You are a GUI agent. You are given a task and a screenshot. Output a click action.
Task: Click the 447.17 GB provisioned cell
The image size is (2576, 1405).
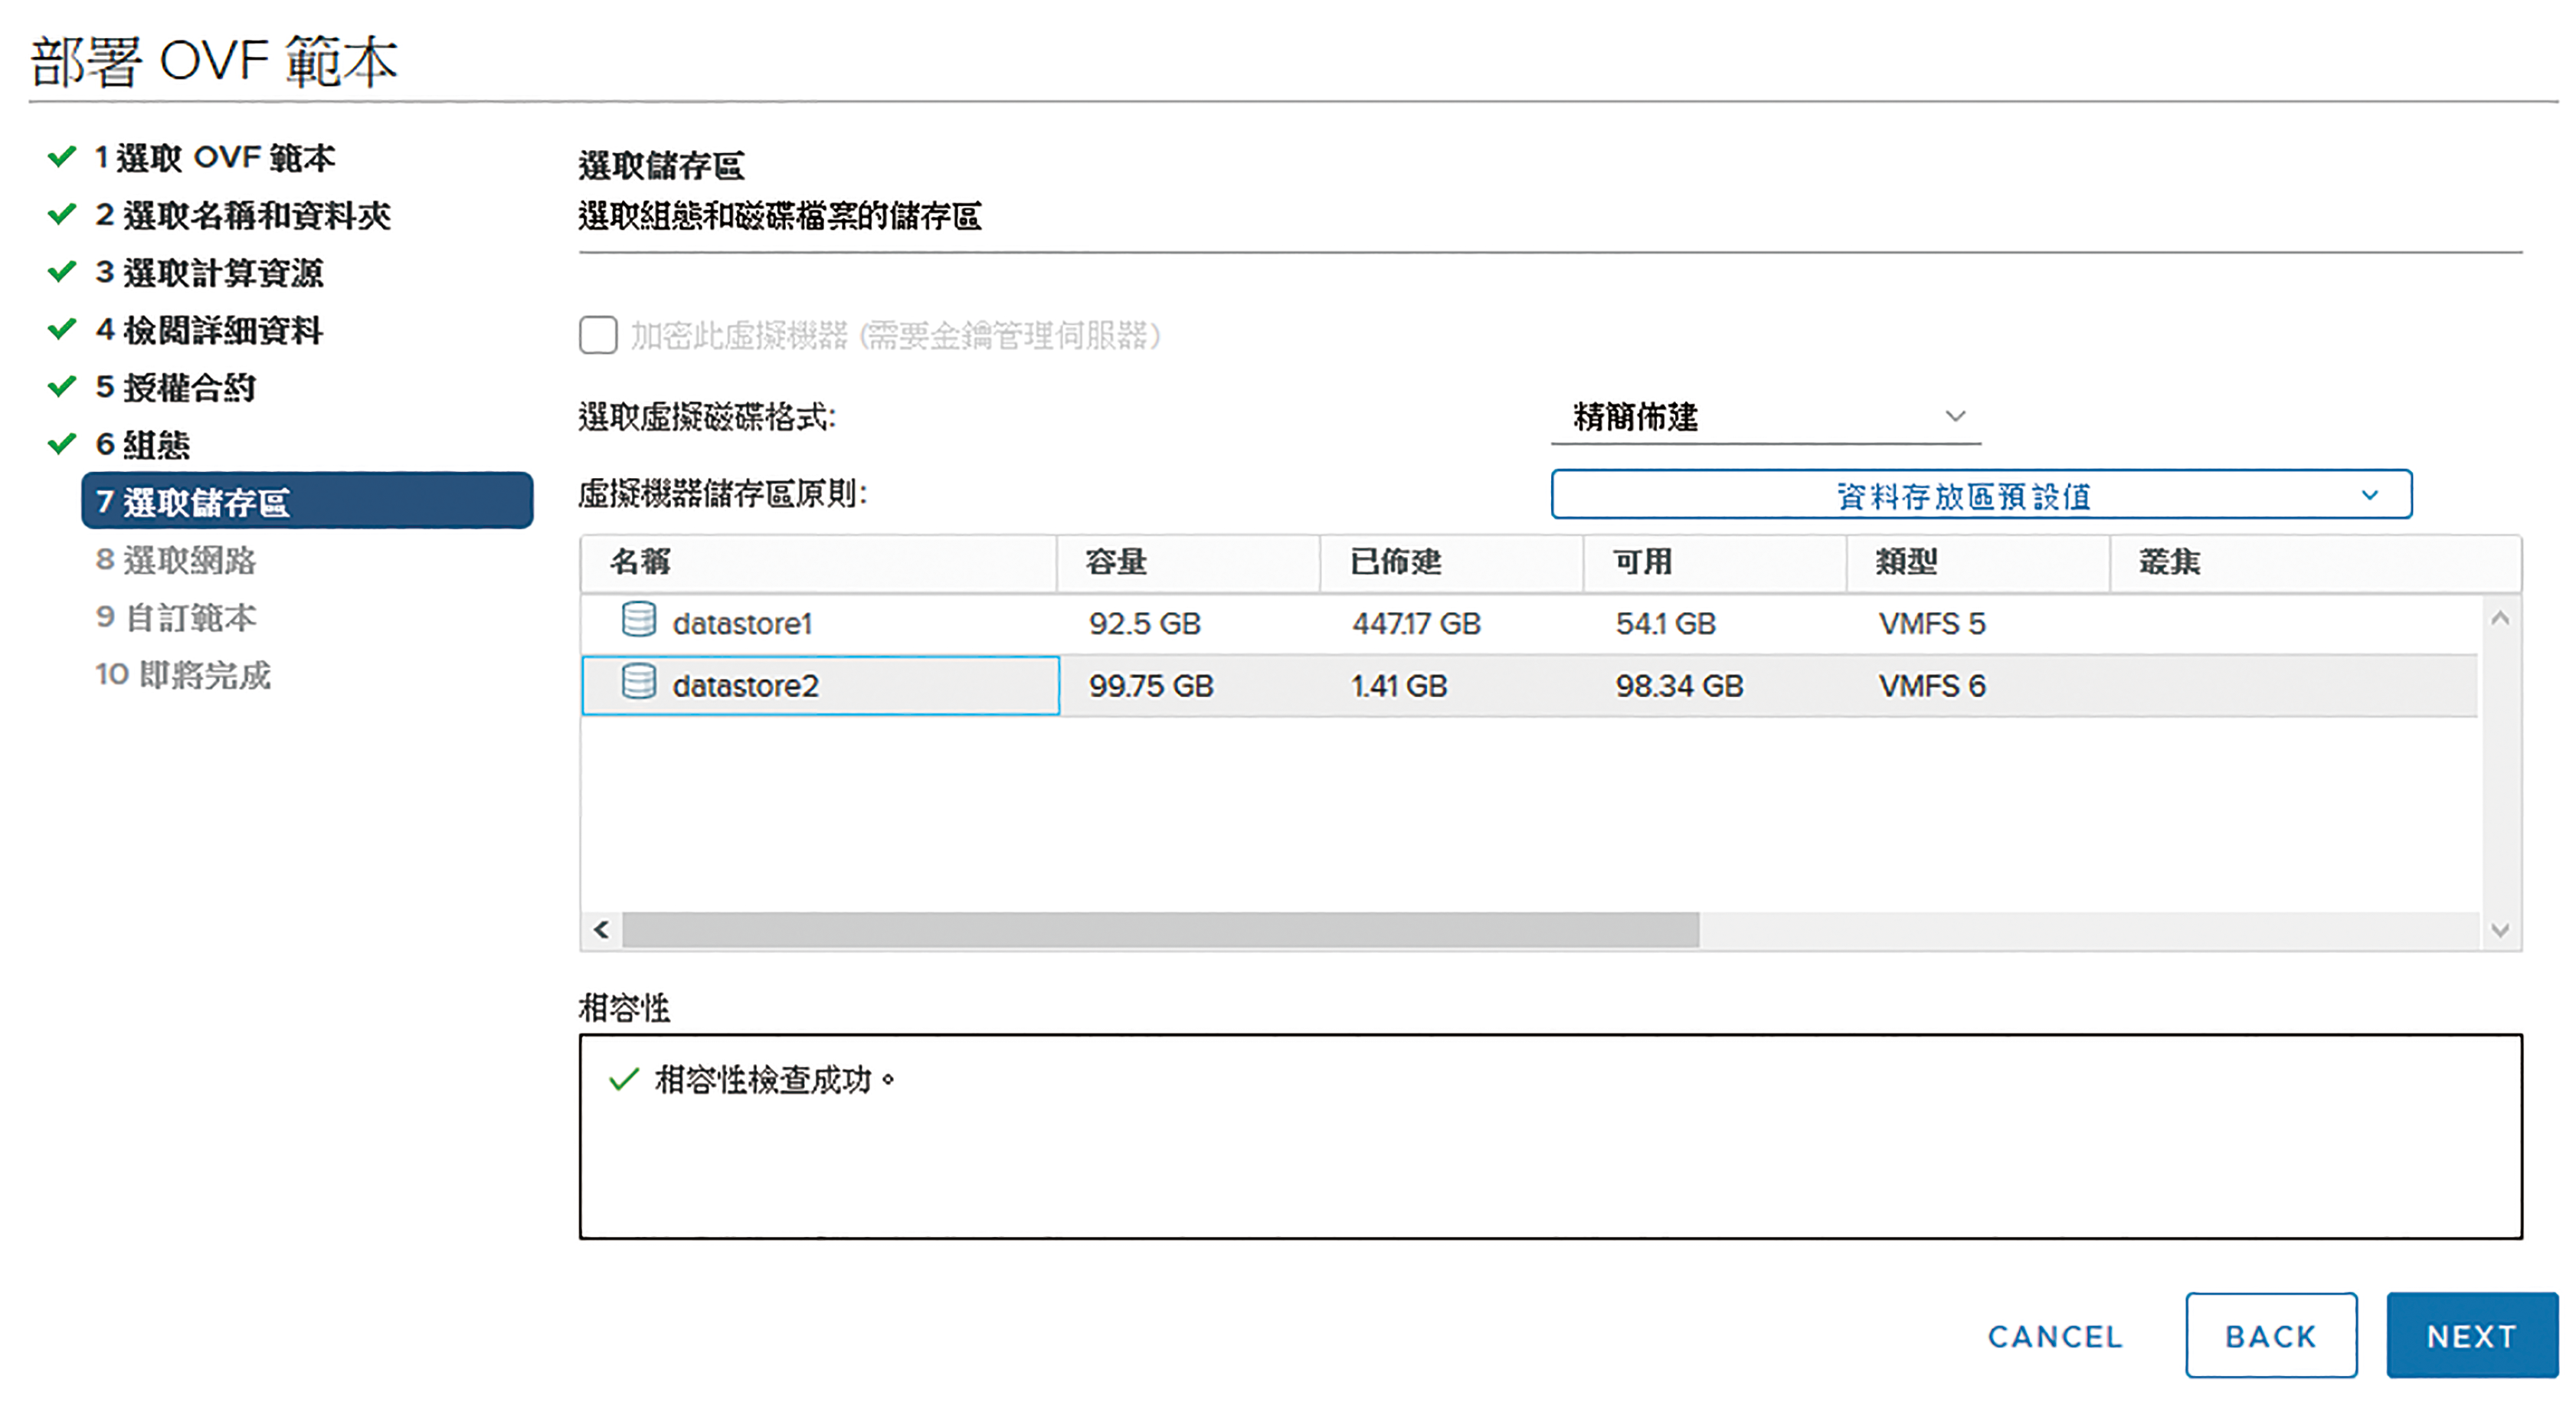click(1416, 624)
